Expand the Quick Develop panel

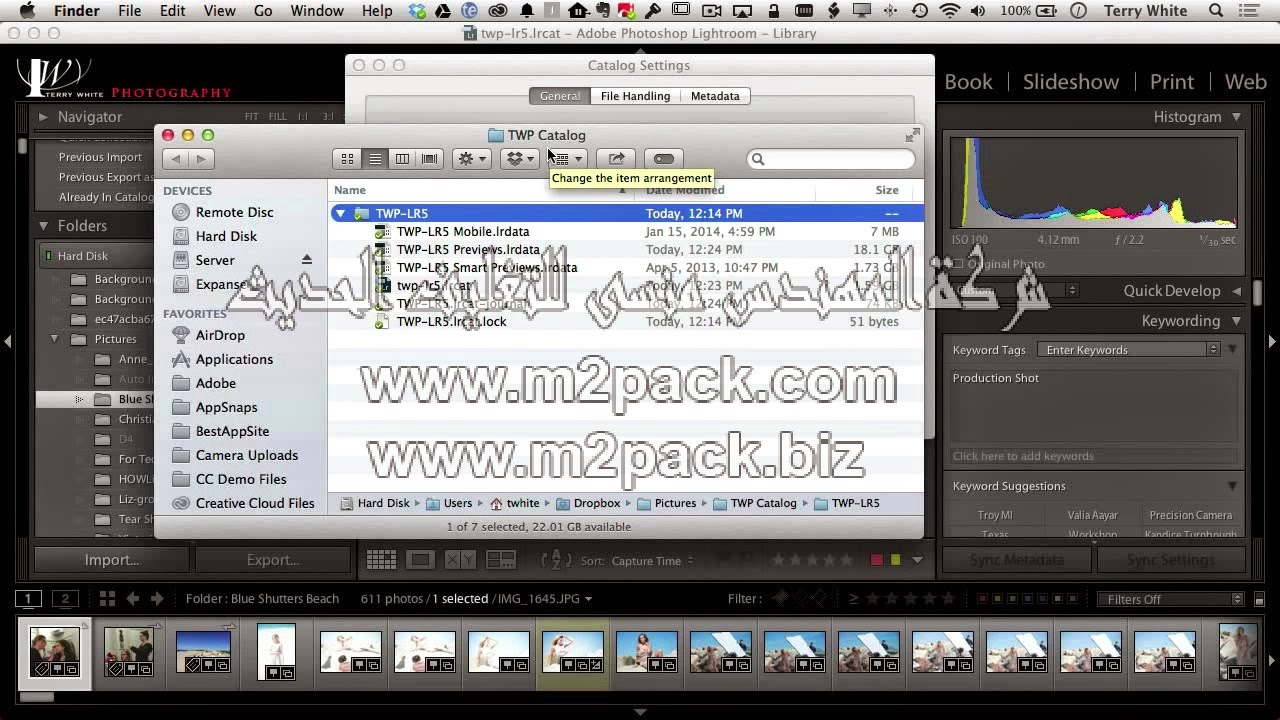(1237, 291)
